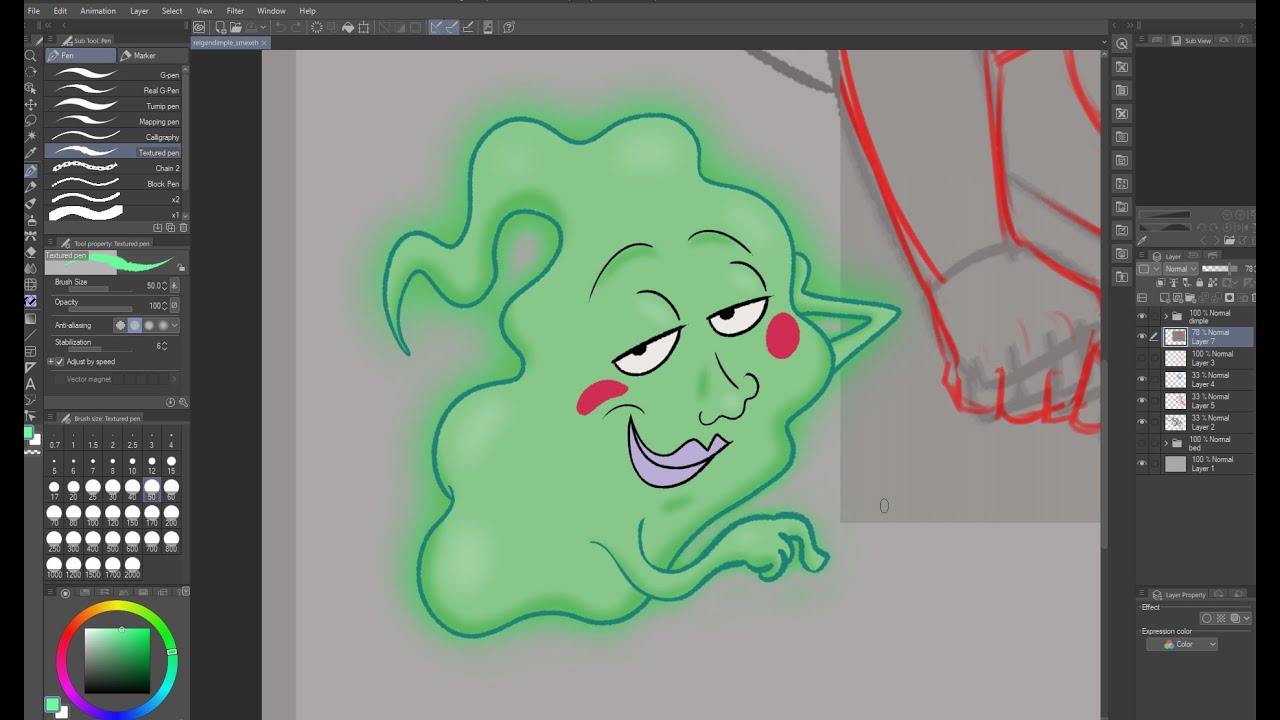The image size is (1280, 720).
Task: Select the Move layer tool
Action: [x=31, y=104]
